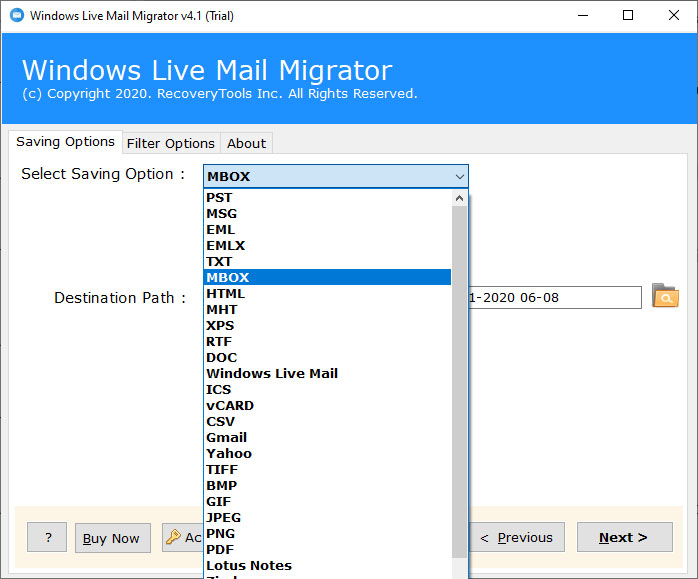This screenshot has height=579, width=698.
Task: Choose TIFF image format
Action: pyautogui.click(x=327, y=470)
